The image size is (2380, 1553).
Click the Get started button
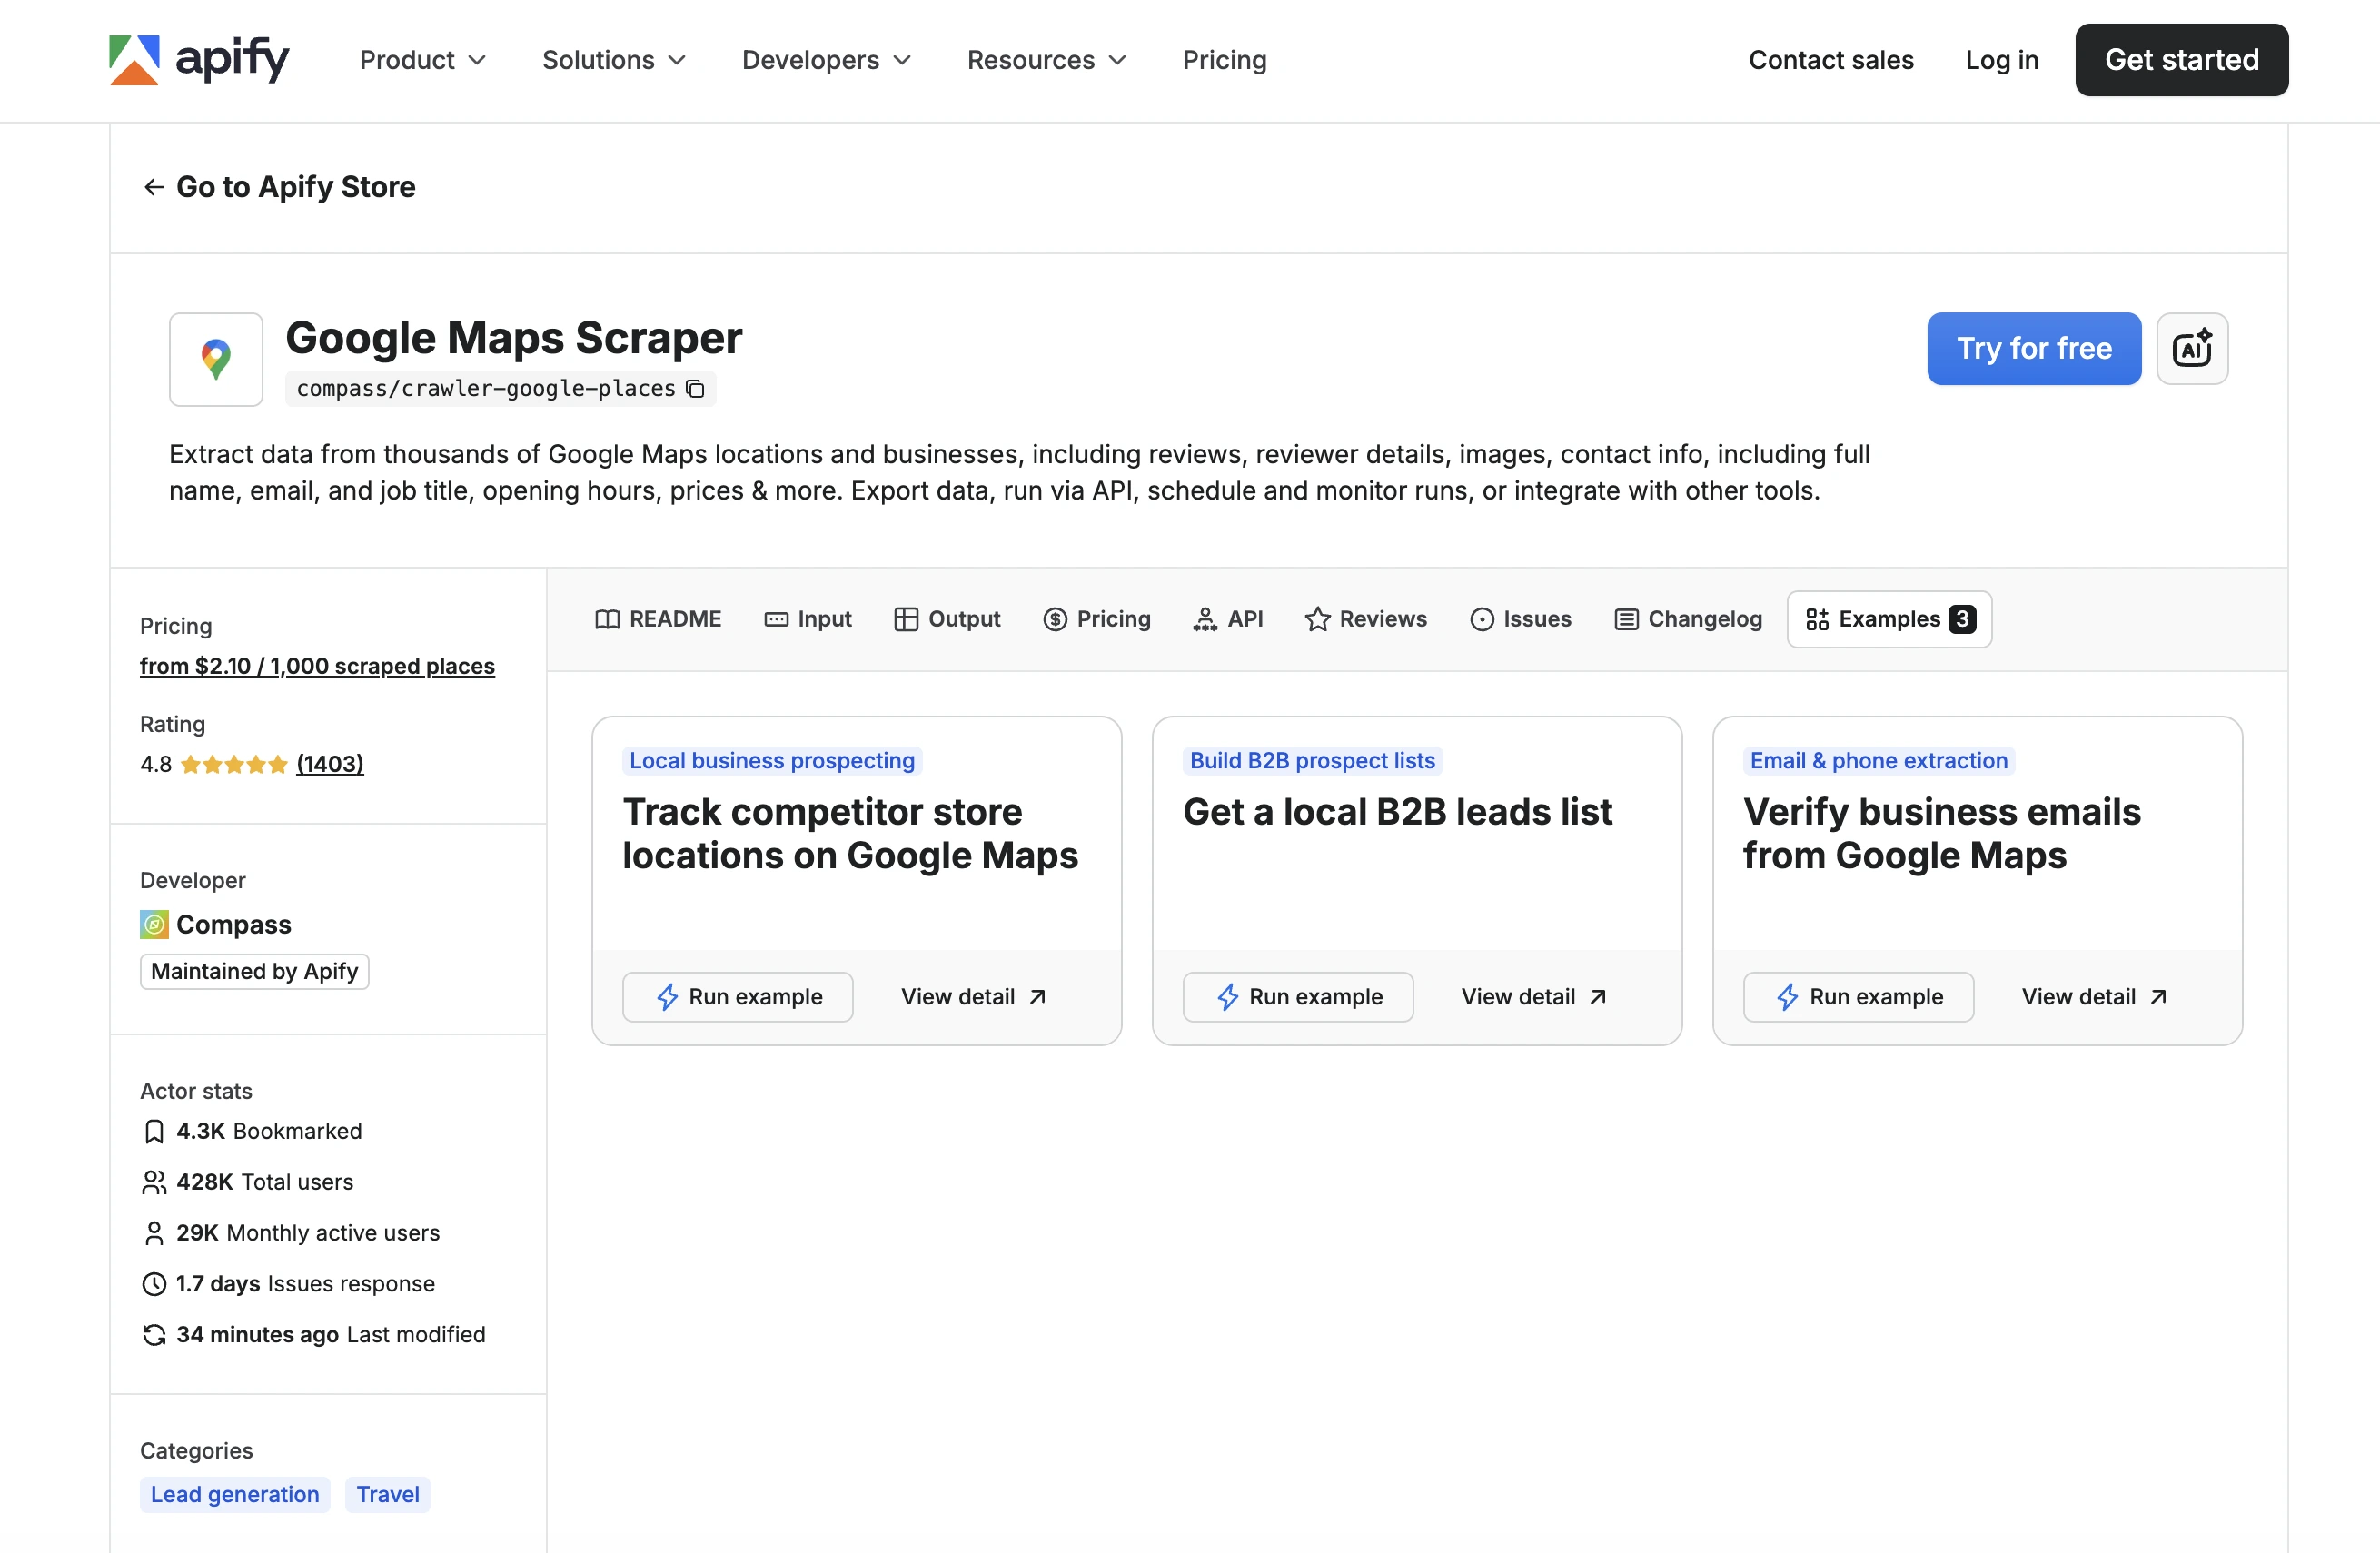click(x=2181, y=60)
